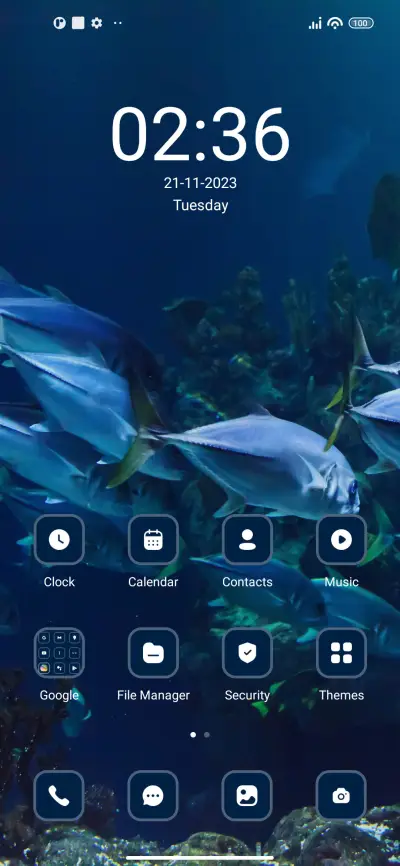Tap the Themes label text
Viewport: 400px width, 866px height.
coord(341,695)
